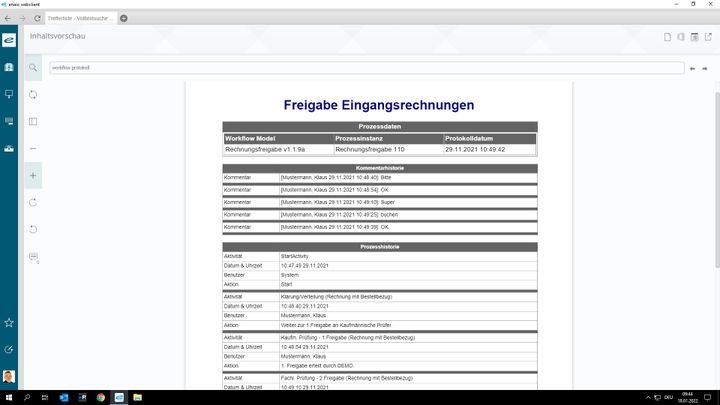Click the annotation comment icon in the preview toolbar
Screen dimensions: 720x405
tap(34, 257)
